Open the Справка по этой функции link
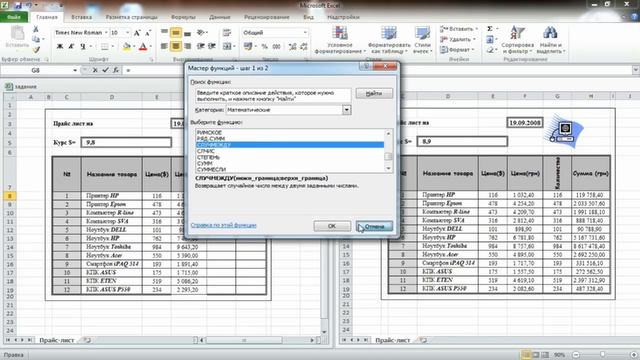 [223, 225]
